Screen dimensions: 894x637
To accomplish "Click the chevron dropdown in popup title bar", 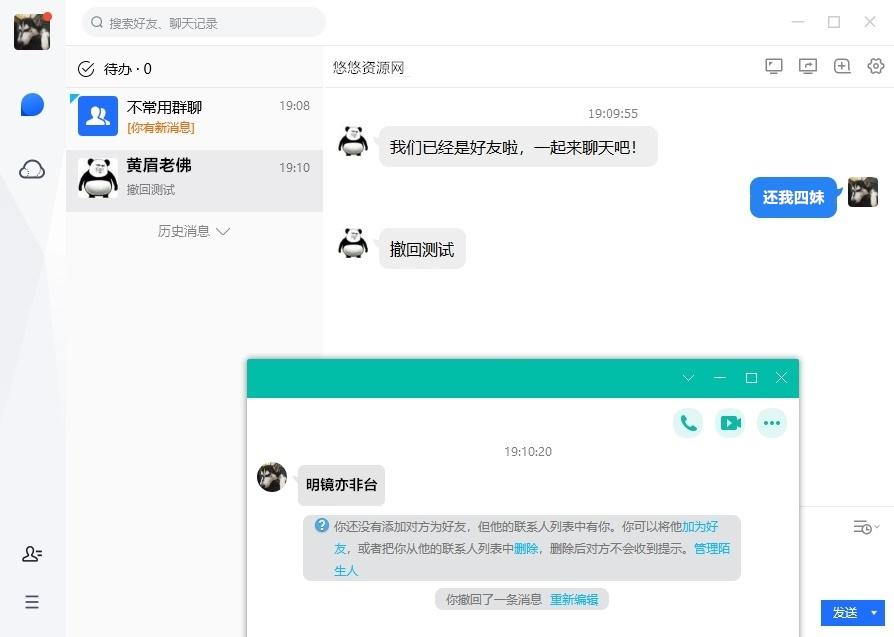I will (x=688, y=378).
